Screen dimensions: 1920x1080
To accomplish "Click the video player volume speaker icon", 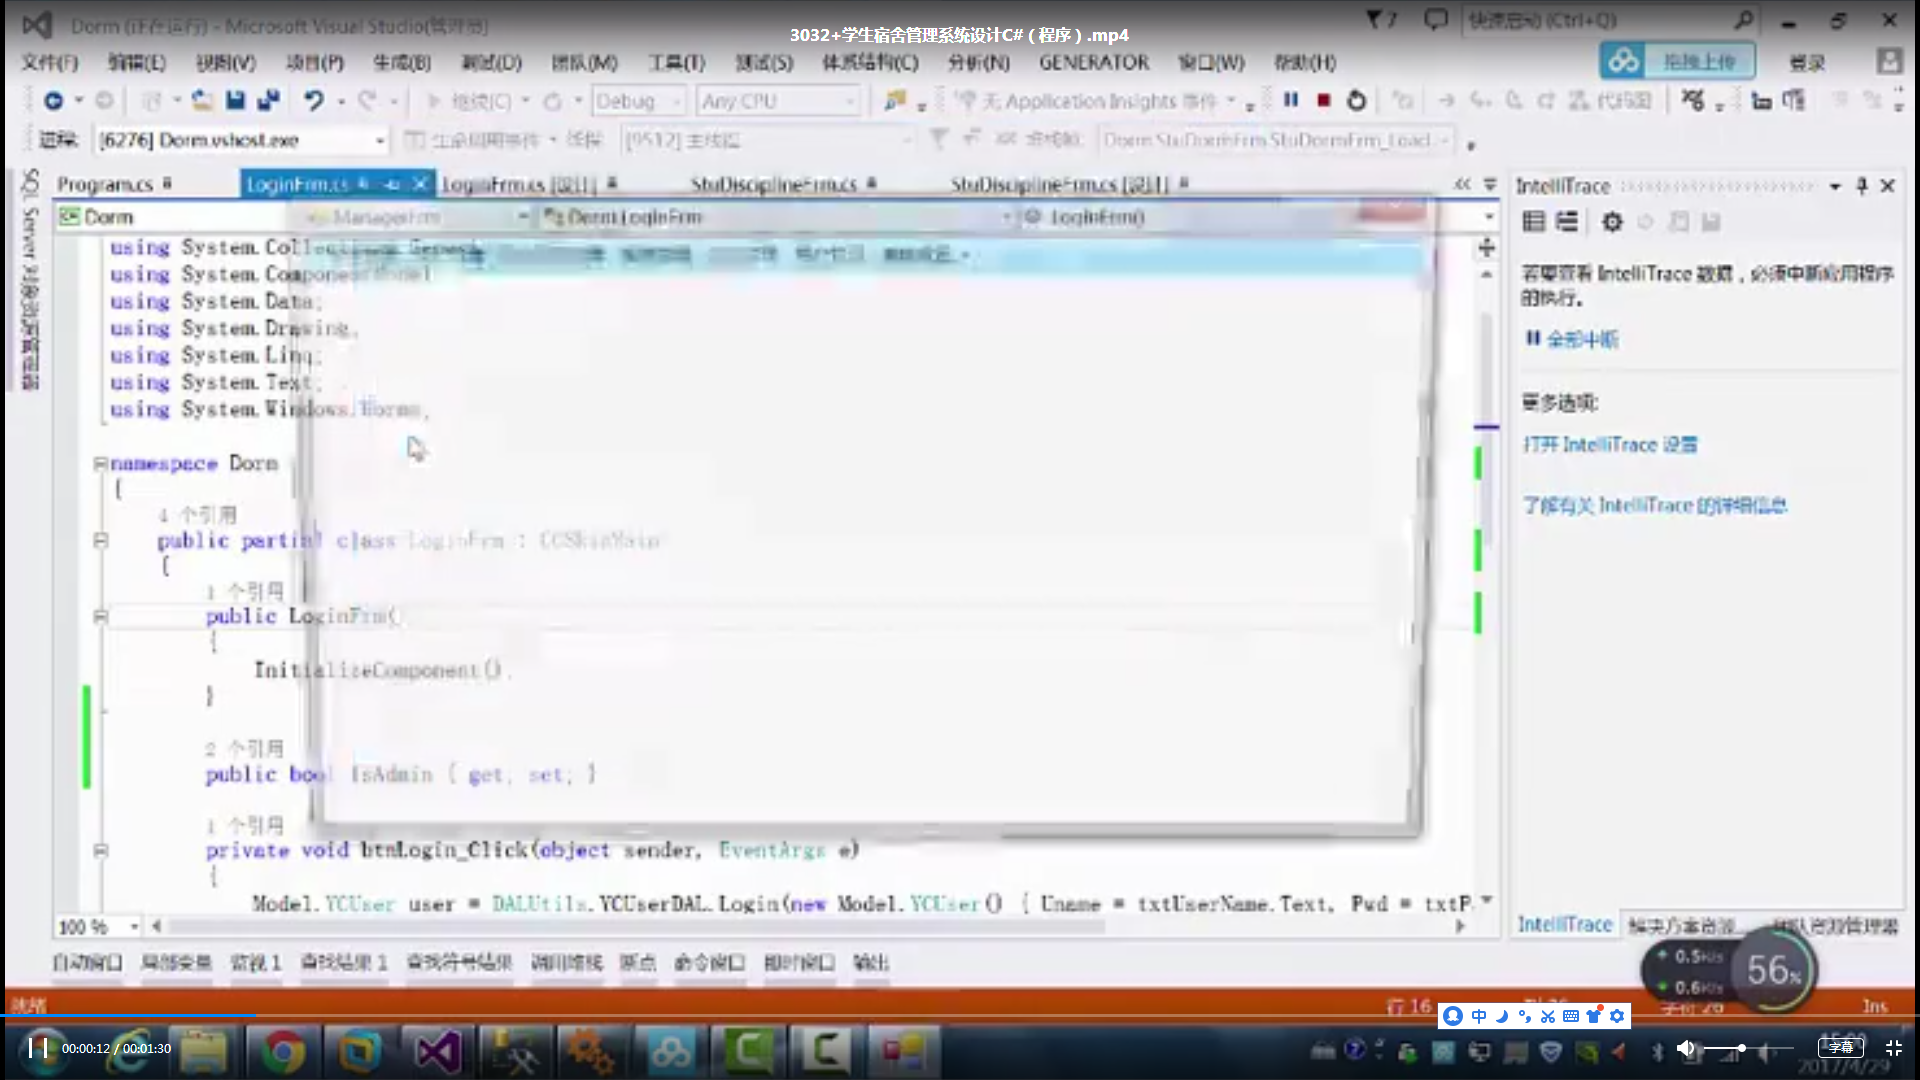I will [x=1686, y=1048].
